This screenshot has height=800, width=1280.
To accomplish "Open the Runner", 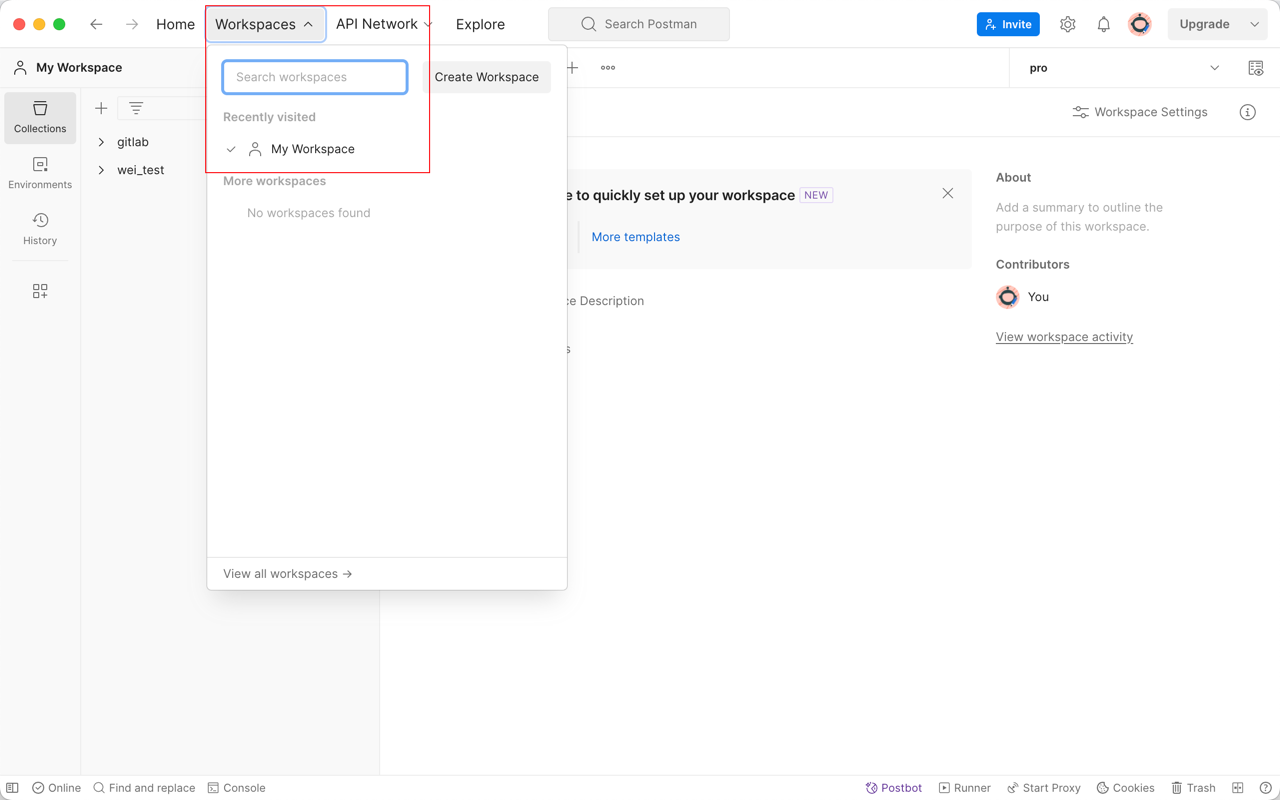I will coord(964,788).
